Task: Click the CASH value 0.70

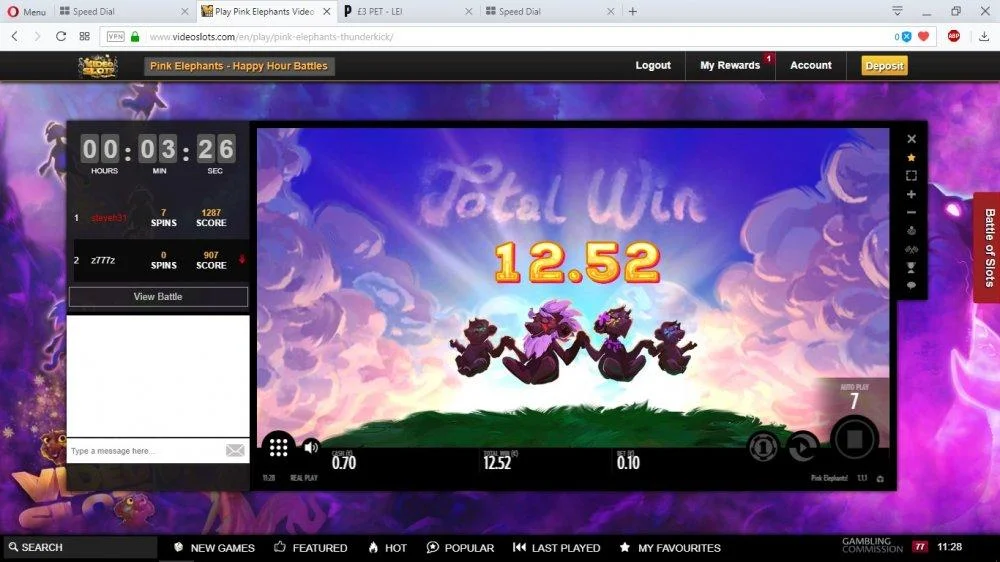Action: point(344,462)
